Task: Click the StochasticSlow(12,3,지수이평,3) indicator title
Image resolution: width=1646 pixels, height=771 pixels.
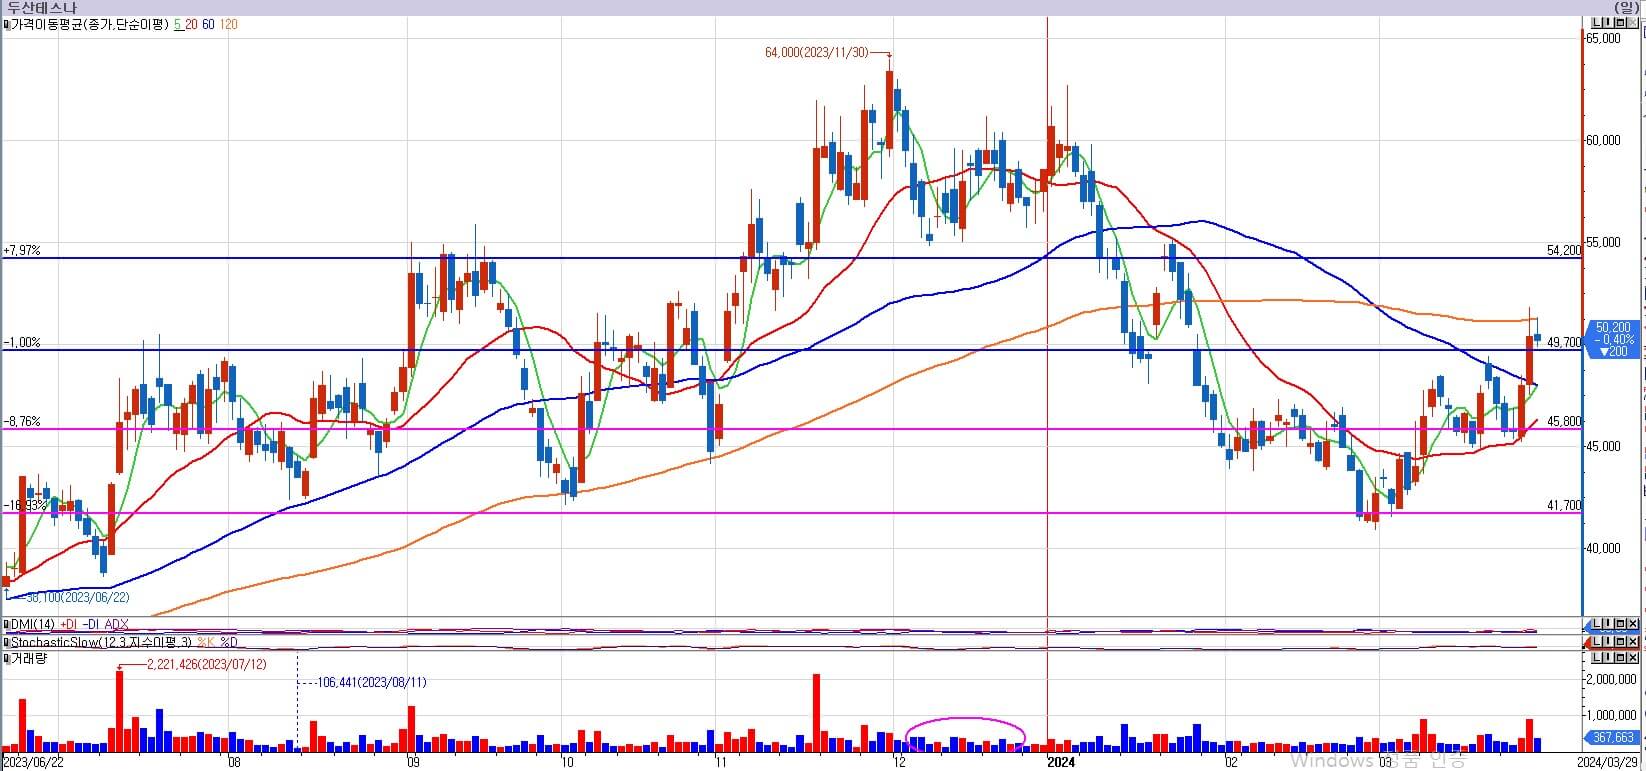Action: [101, 642]
